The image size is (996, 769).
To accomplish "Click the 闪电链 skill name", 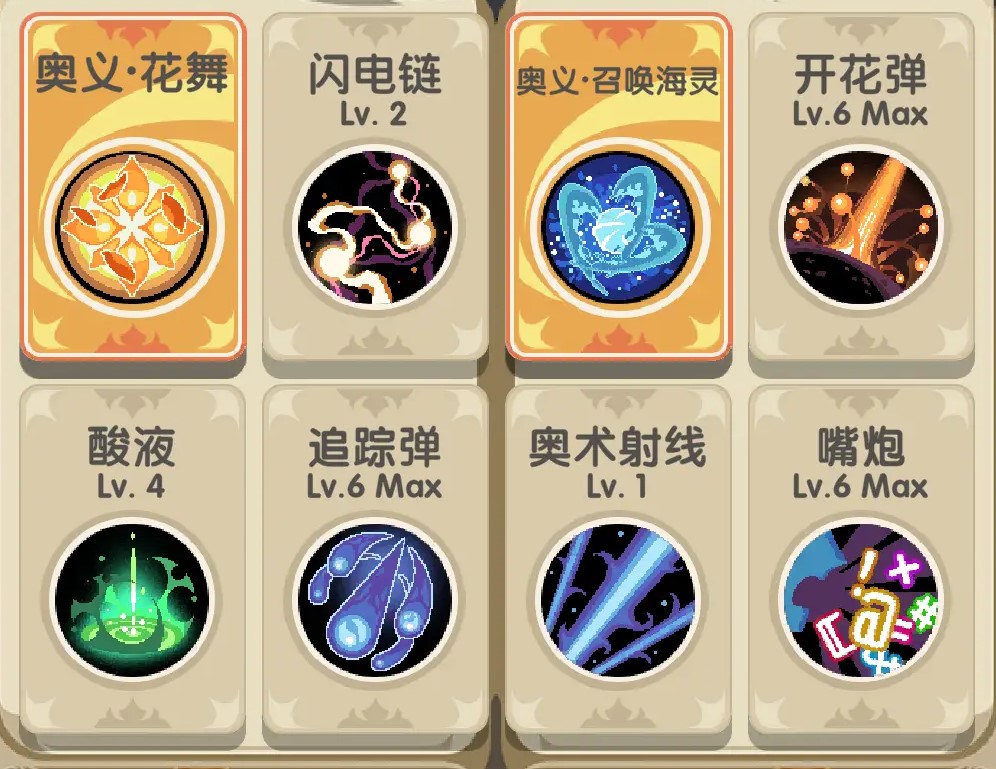I will [x=375, y=74].
